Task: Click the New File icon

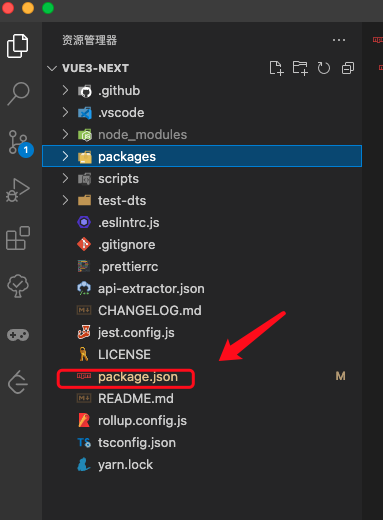Action: (x=276, y=68)
